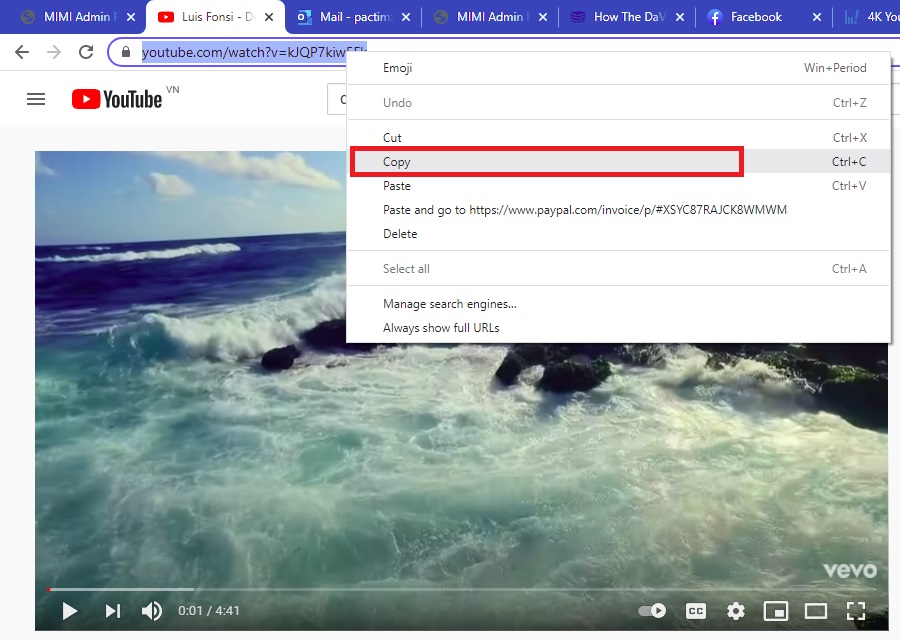900x640 pixels.
Task: Switch to Theater mode
Action: (x=815, y=610)
